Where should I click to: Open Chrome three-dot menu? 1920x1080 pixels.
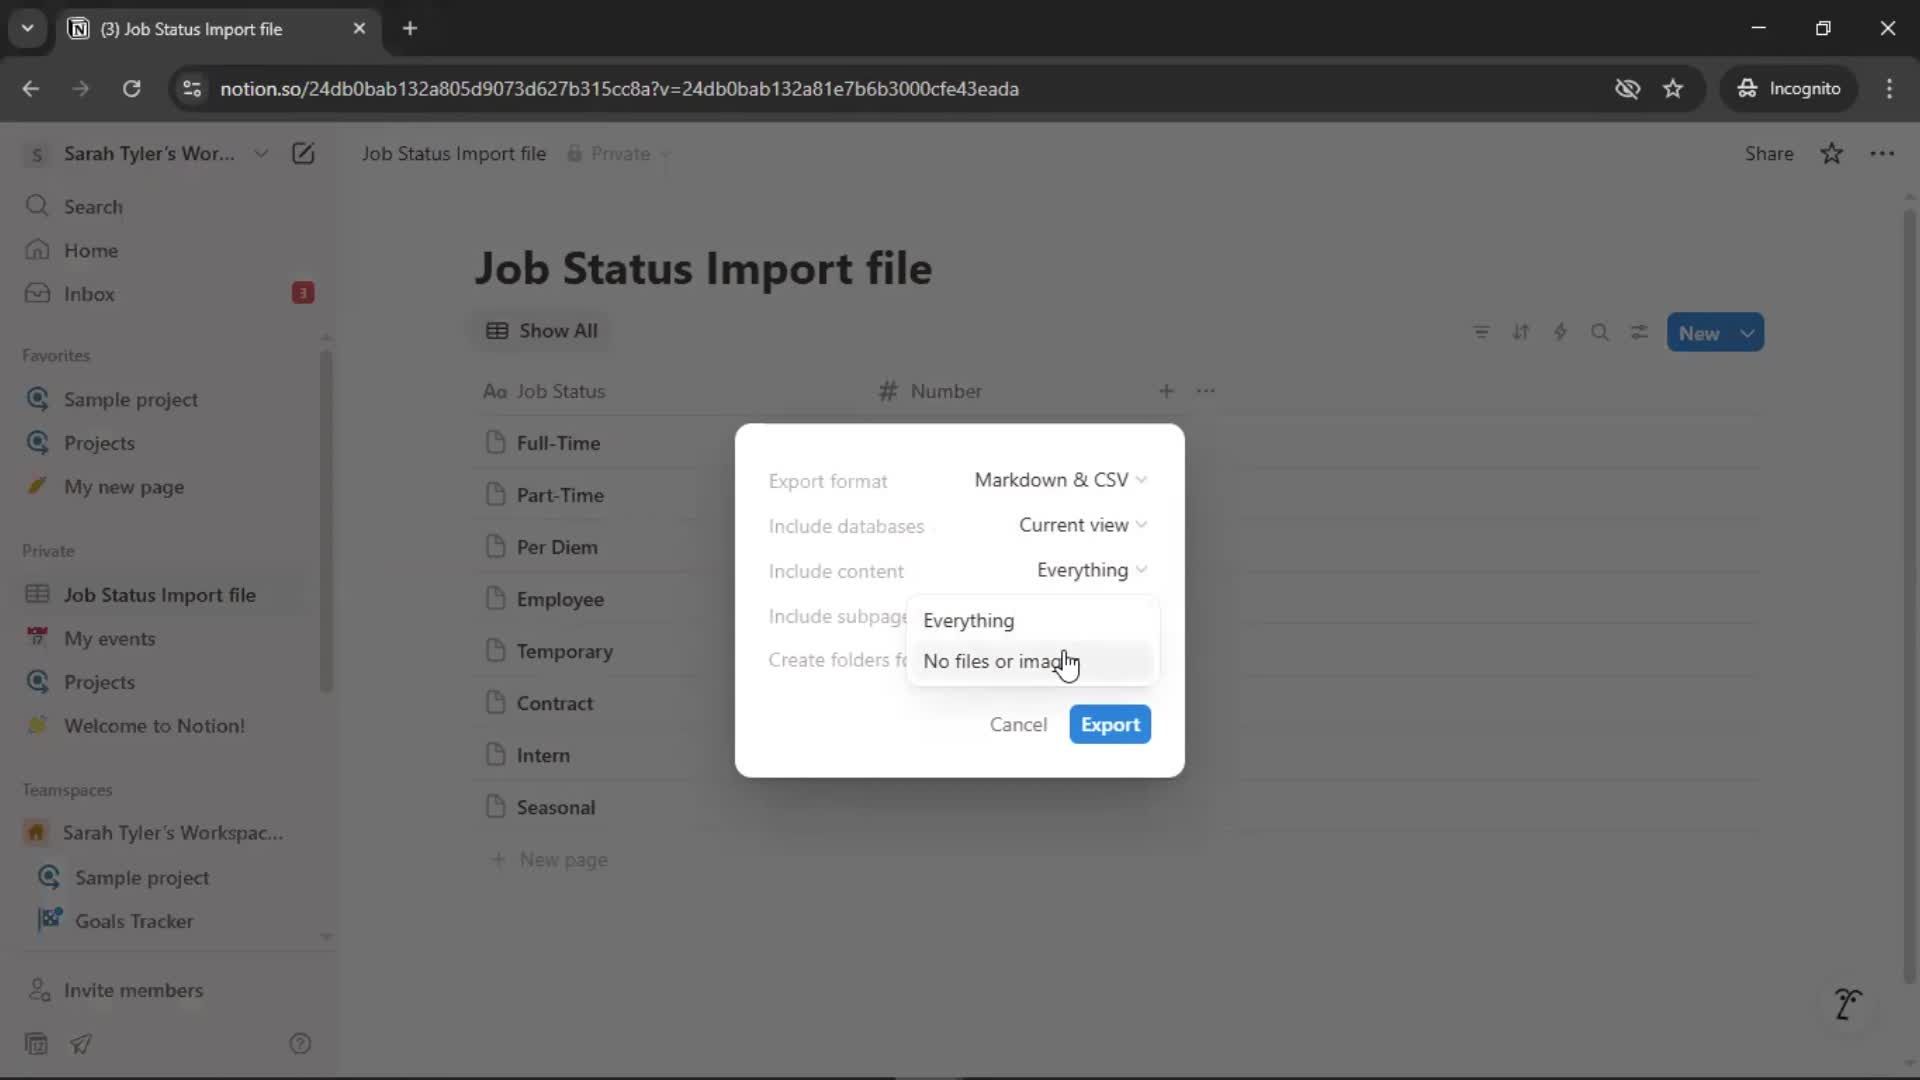tap(1889, 88)
